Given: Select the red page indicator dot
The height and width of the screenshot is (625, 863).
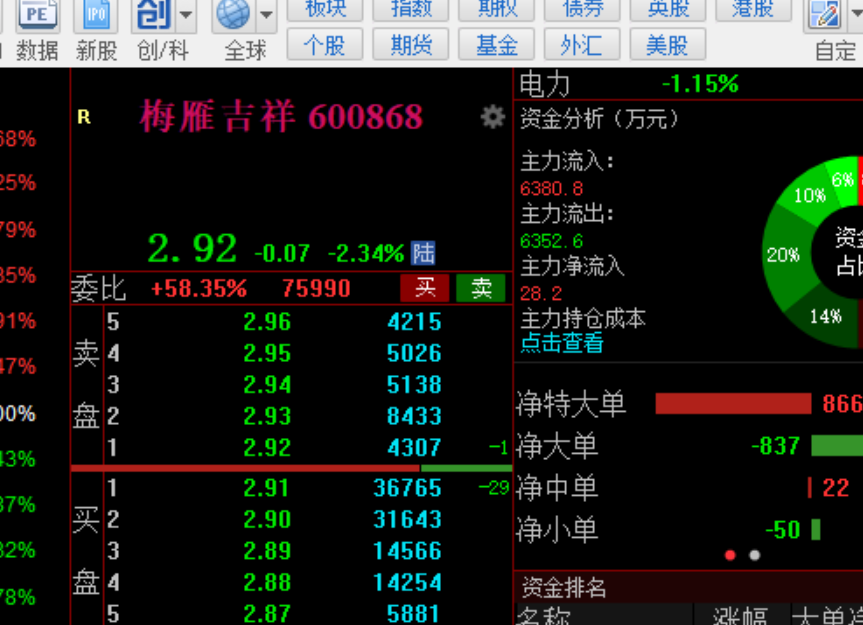Looking at the screenshot, I should point(730,555).
